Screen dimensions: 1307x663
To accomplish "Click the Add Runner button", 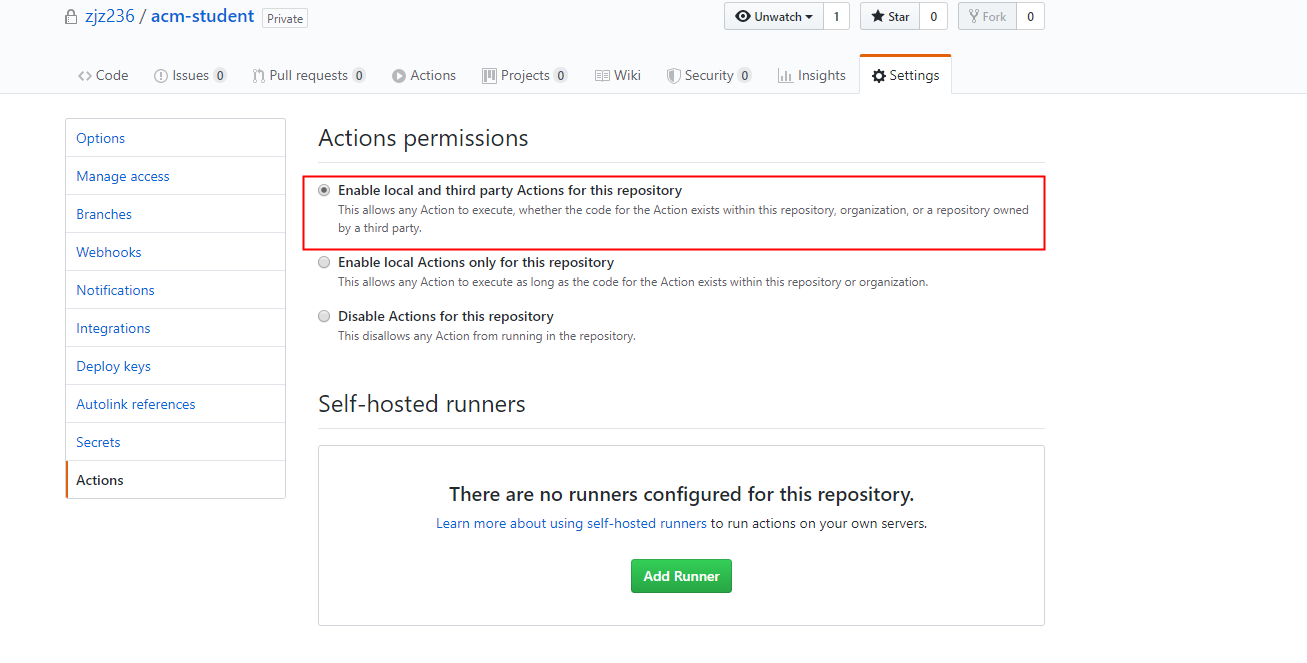I will click(x=681, y=576).
